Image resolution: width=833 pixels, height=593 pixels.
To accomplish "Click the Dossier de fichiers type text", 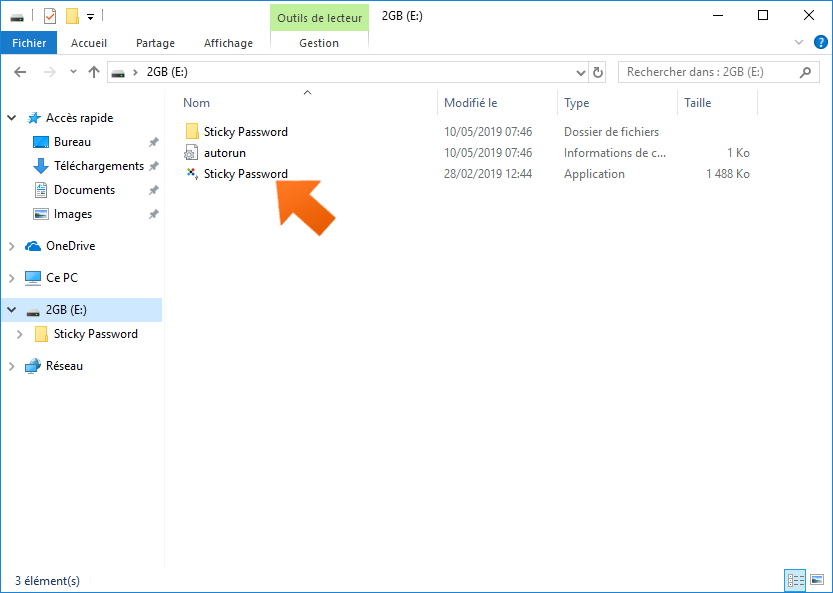I will [x=611, y=132].
